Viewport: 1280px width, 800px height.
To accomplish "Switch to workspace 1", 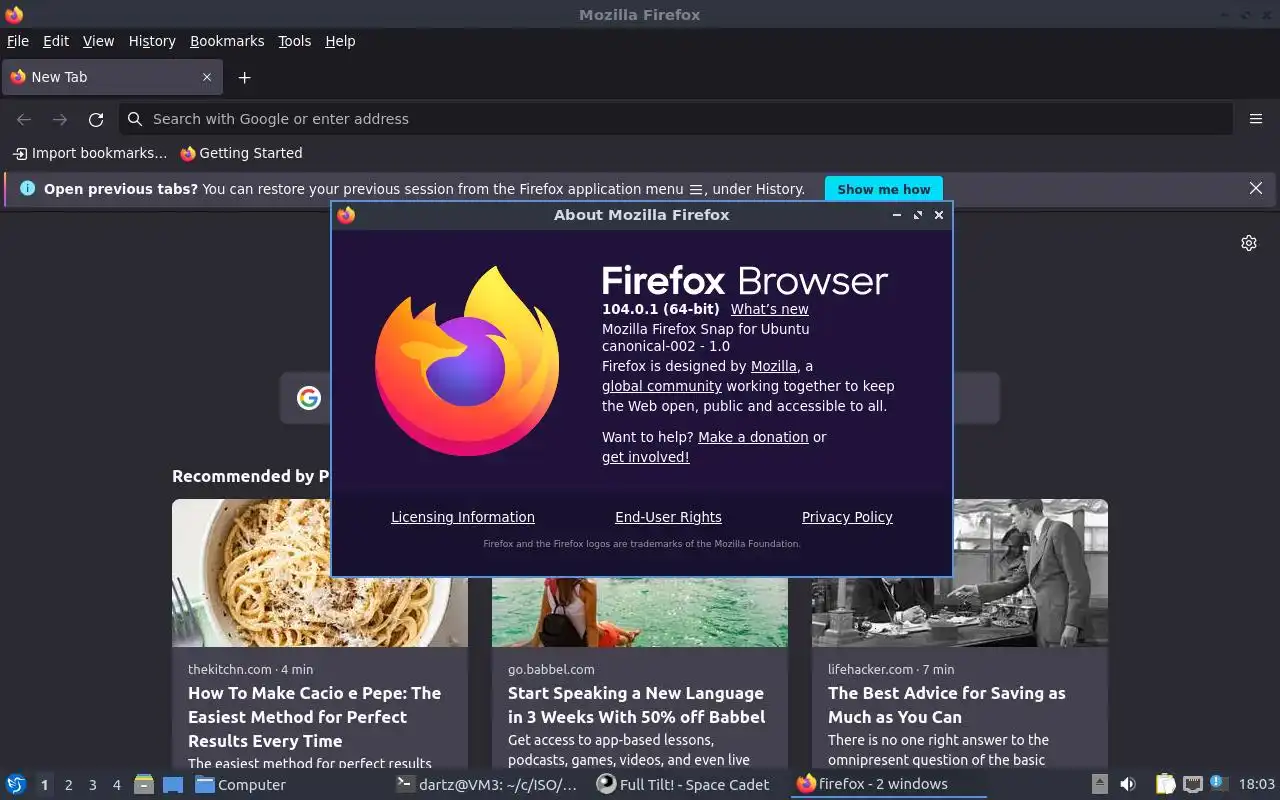I will pos(44,785).
